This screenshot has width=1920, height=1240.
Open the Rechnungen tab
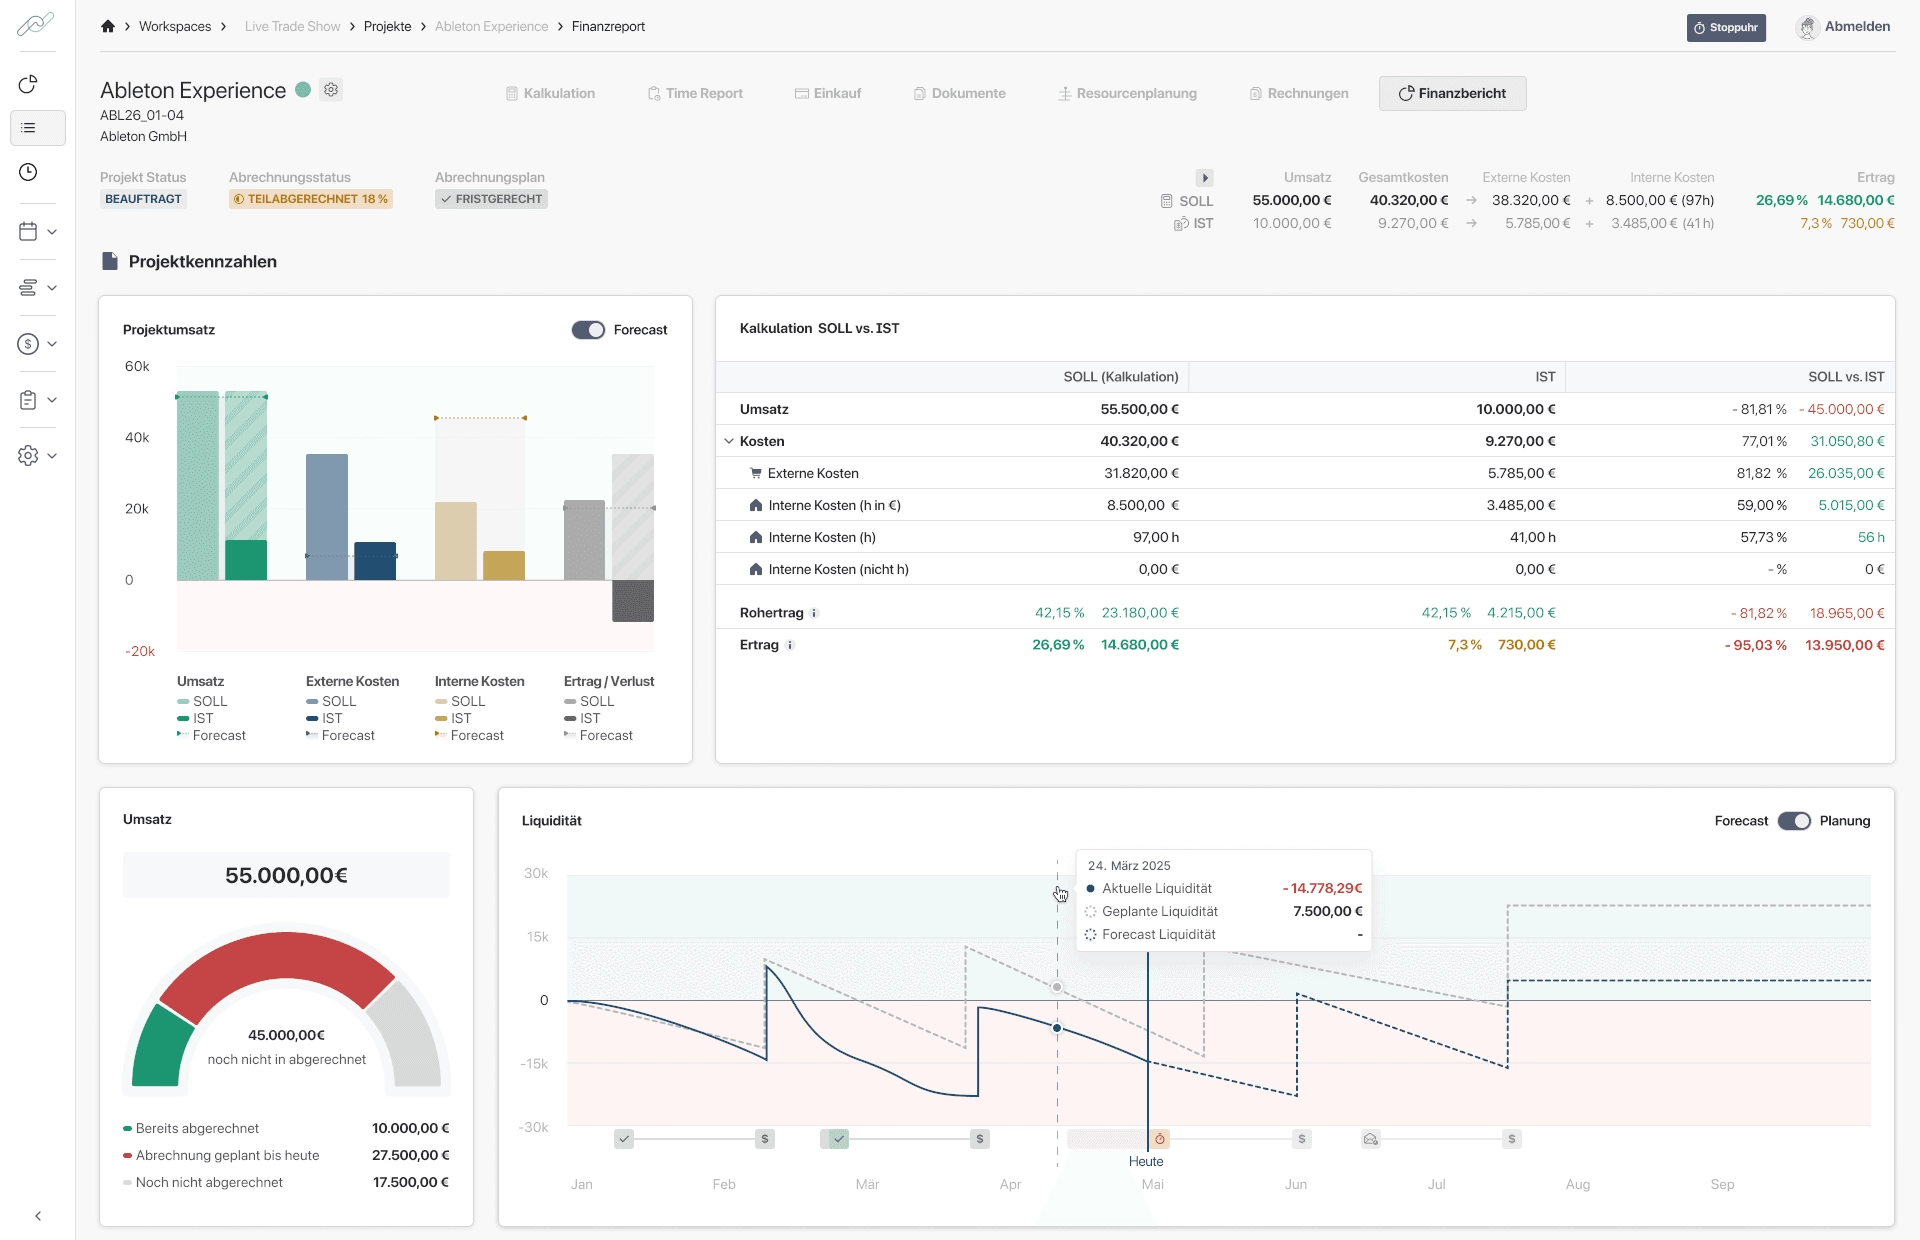(1298, 93)
